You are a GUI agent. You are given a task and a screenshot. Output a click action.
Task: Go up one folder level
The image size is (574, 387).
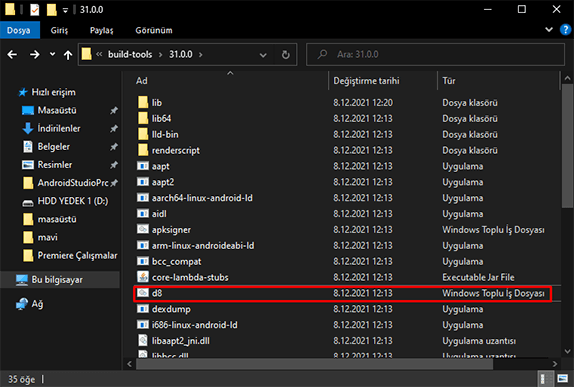point(68,55)
